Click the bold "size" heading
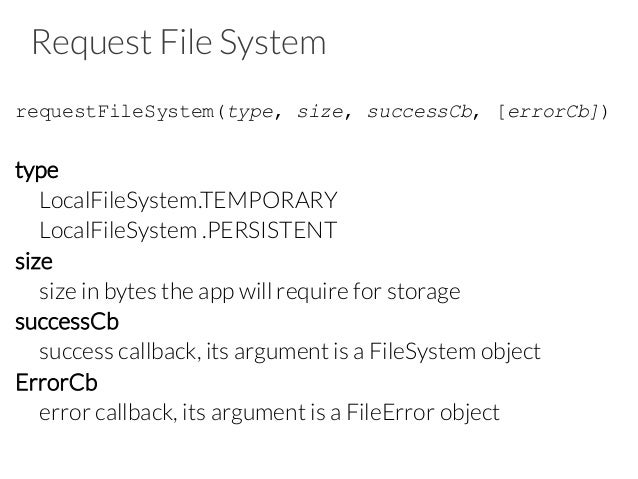638x479 pixels. pos(34,262)
